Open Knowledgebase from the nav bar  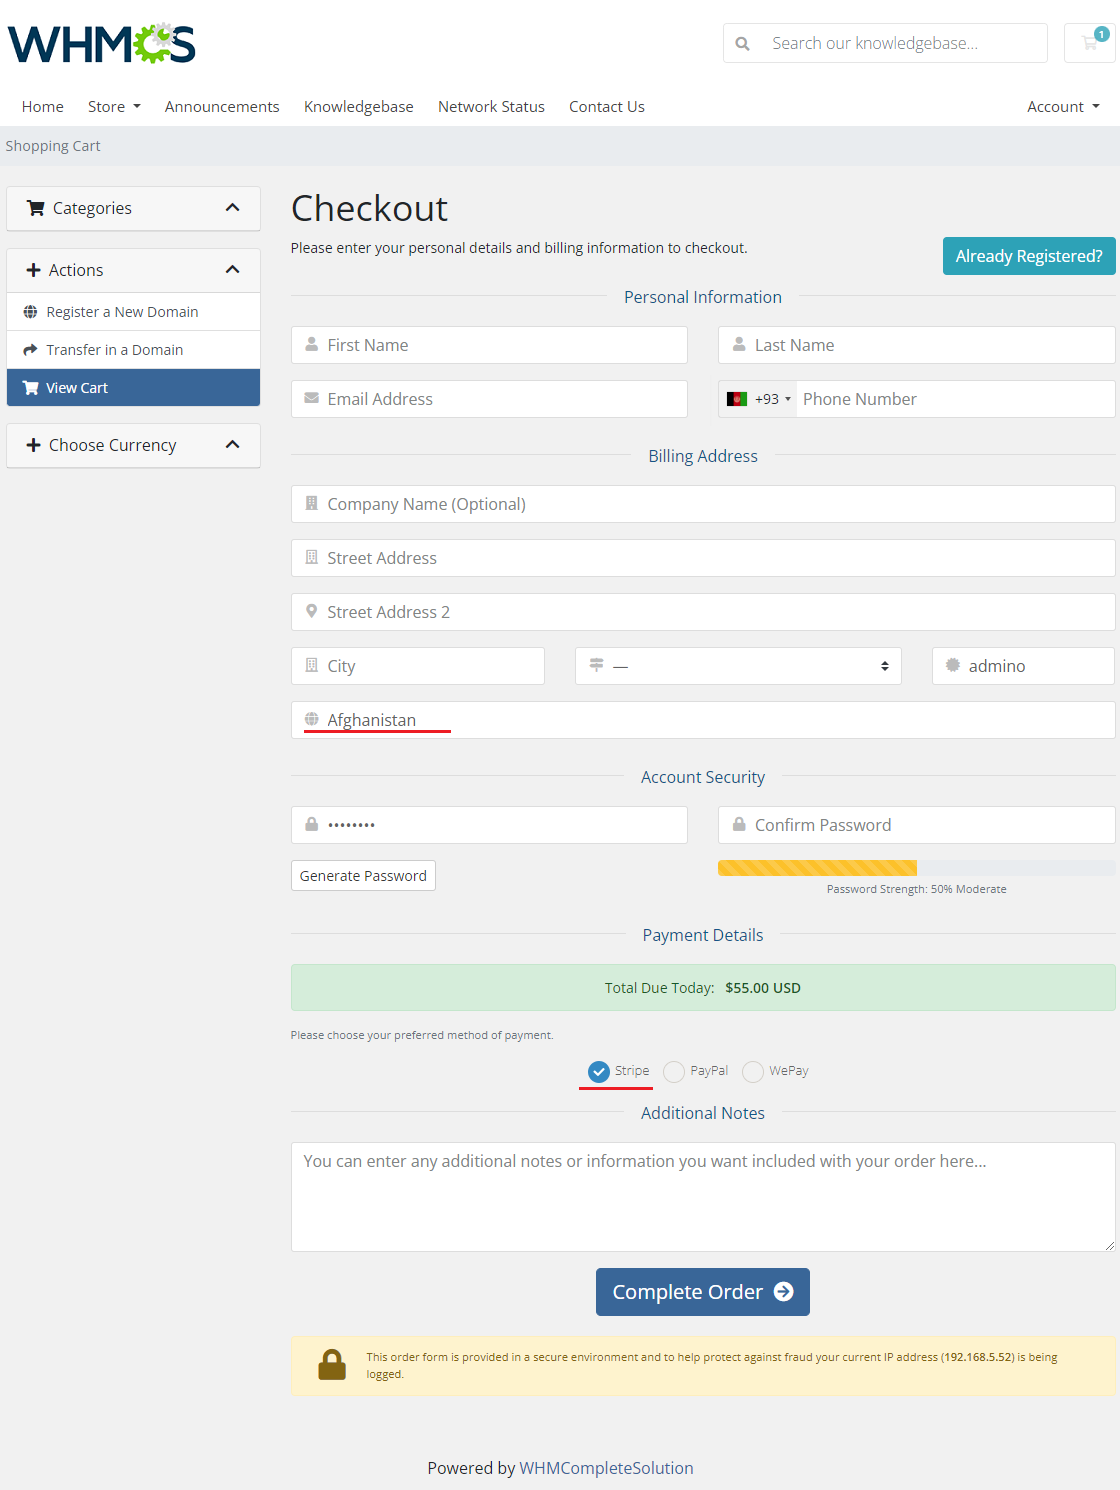tap(359, 107)
